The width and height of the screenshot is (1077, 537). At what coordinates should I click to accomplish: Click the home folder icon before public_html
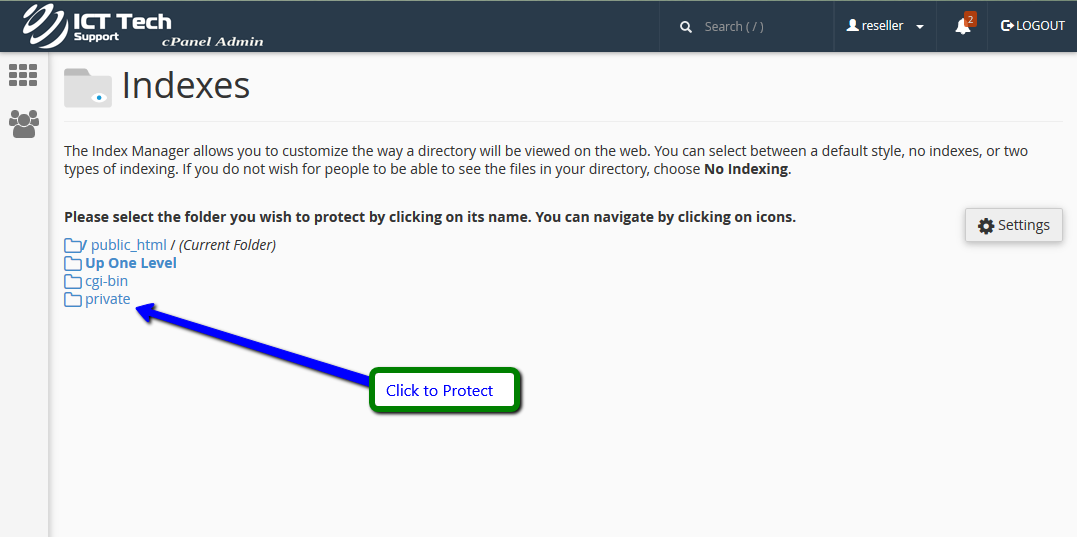pyautogui.click(x=73, y=245)
